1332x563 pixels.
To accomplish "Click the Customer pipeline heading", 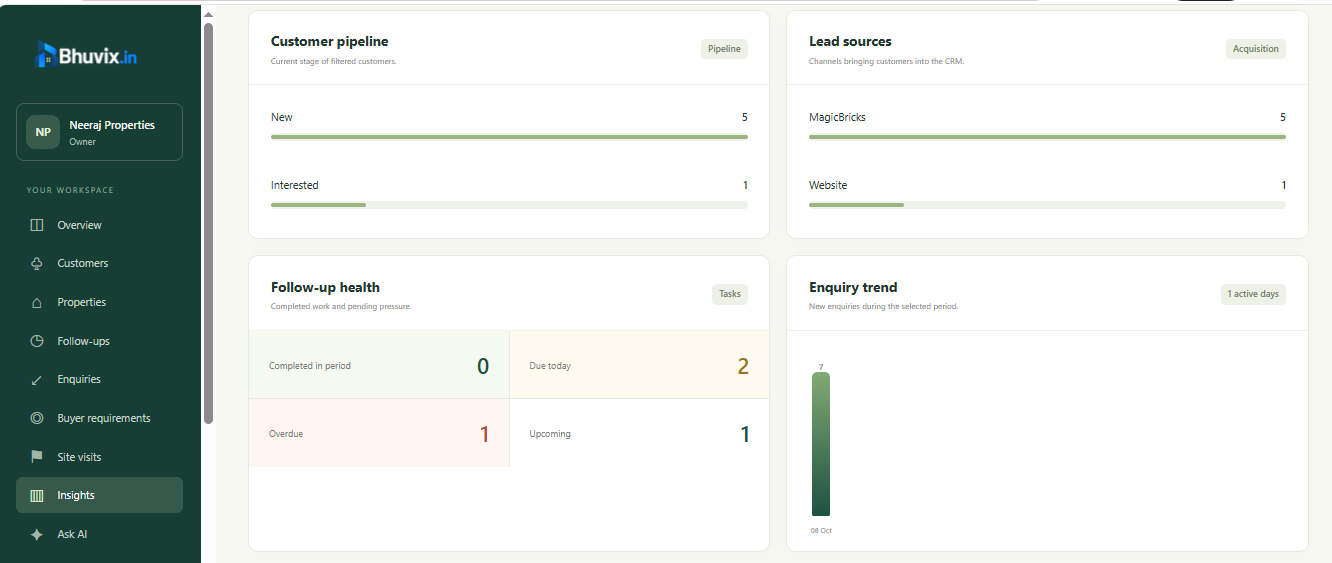I will tap(329, 42).
